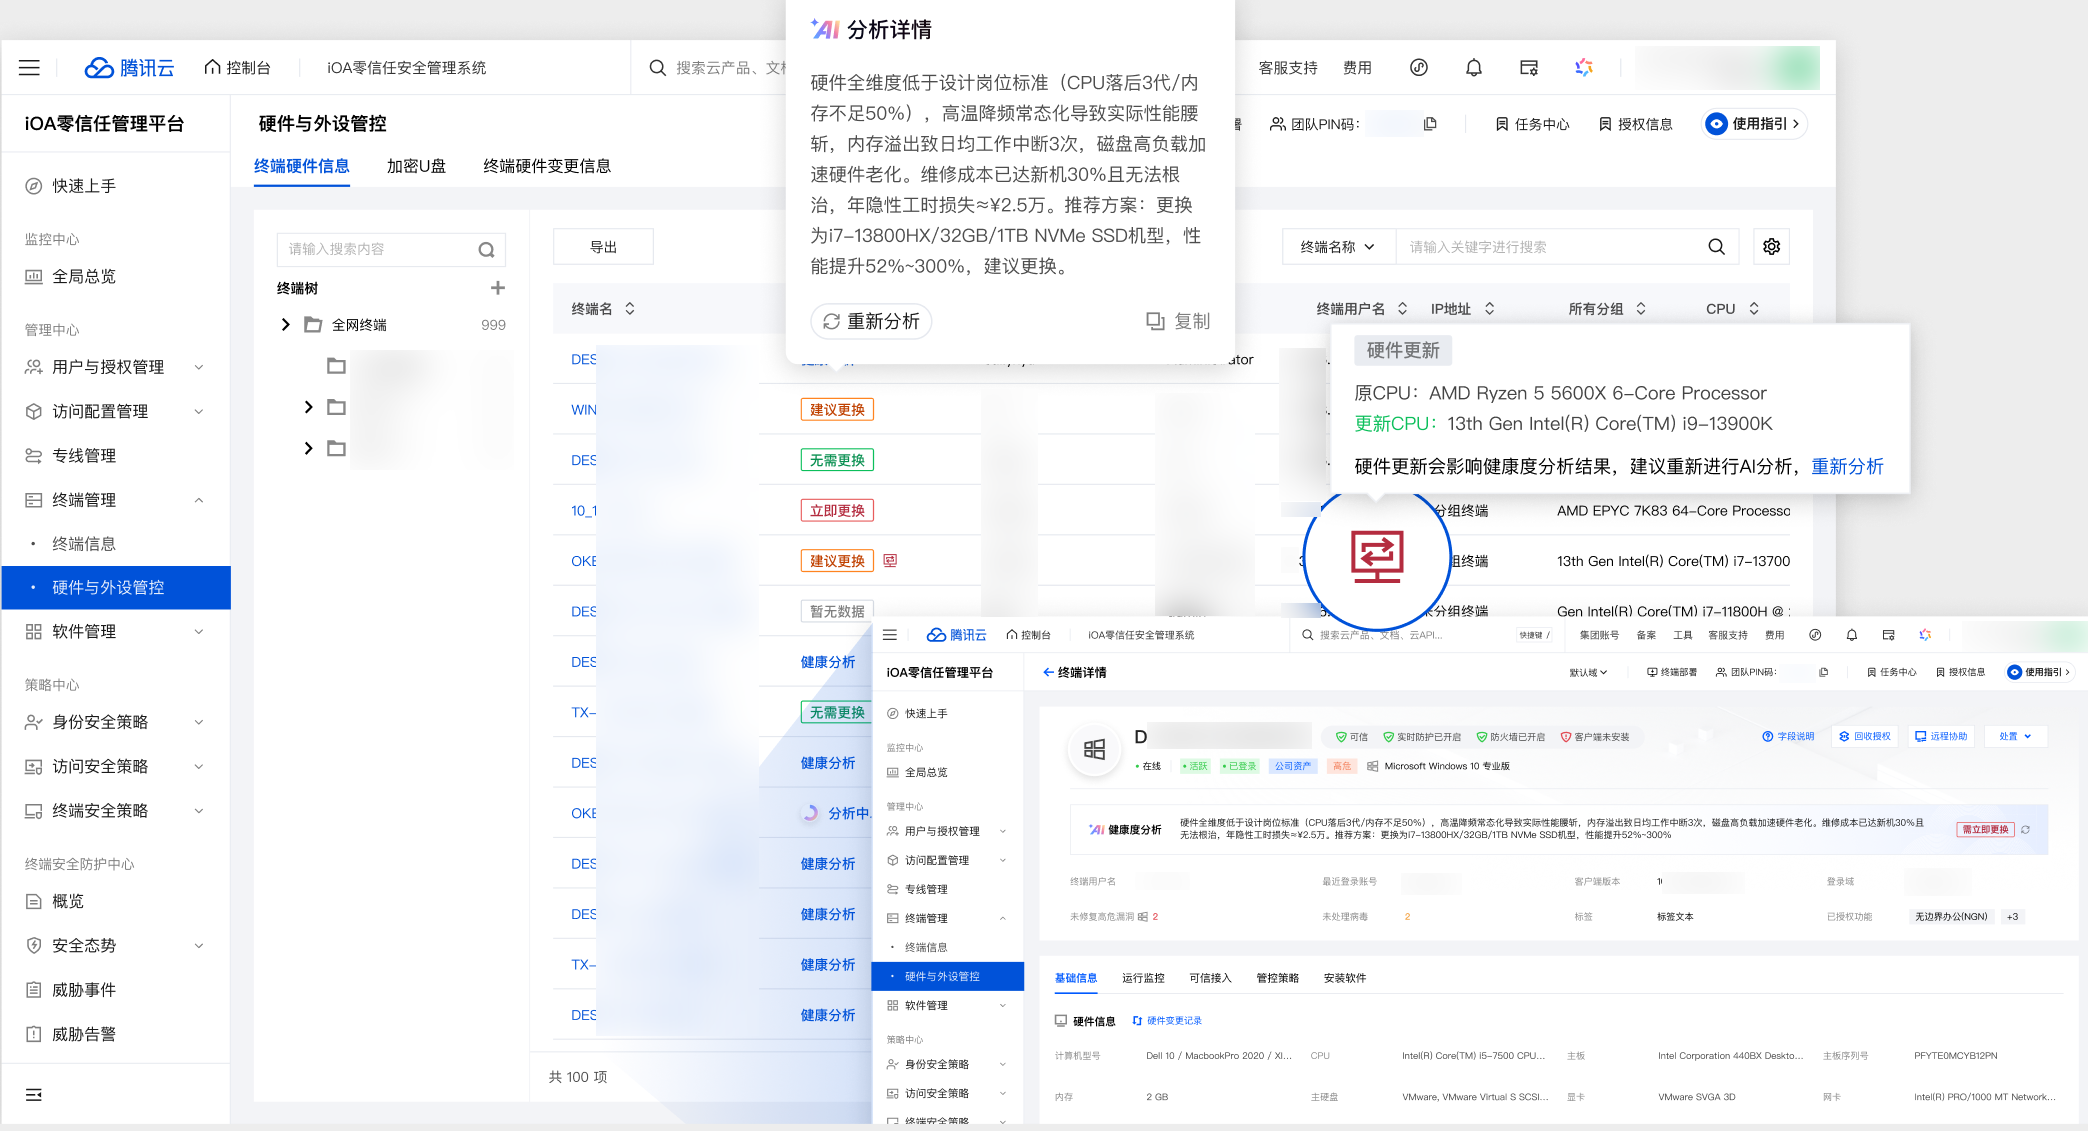Image resolution: width=2088 pixels, height=1131 pixels.
Task: Click 重新分析 button in AI 分析详情 popup
Action: tap(870, 321)
